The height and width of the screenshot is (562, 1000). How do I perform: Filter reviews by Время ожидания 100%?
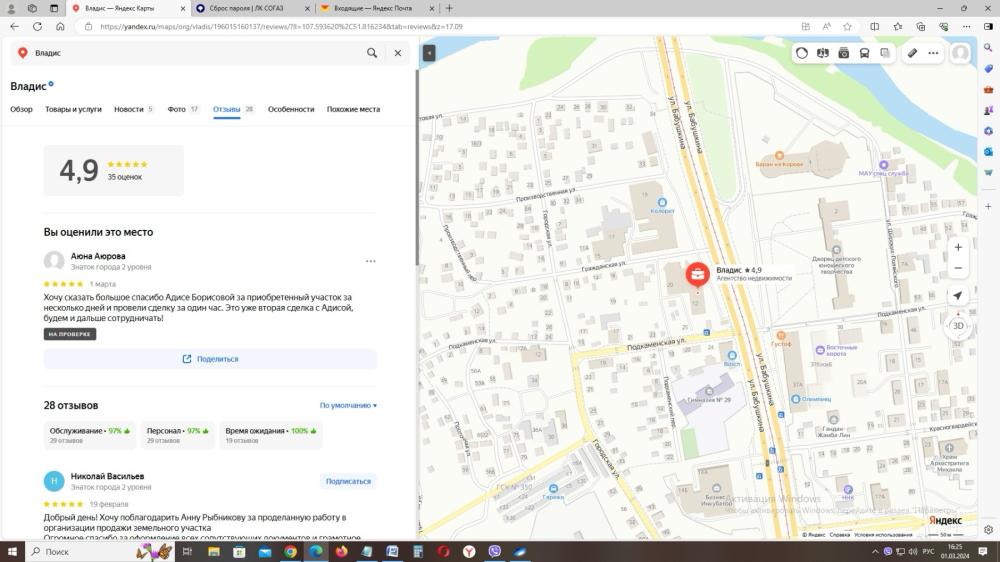(271, 435)
